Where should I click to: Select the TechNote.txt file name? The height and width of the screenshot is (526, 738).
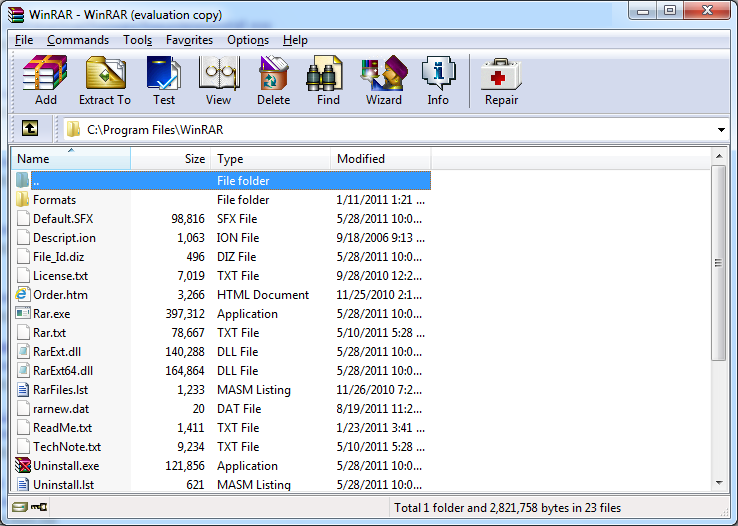coord(67,446)
